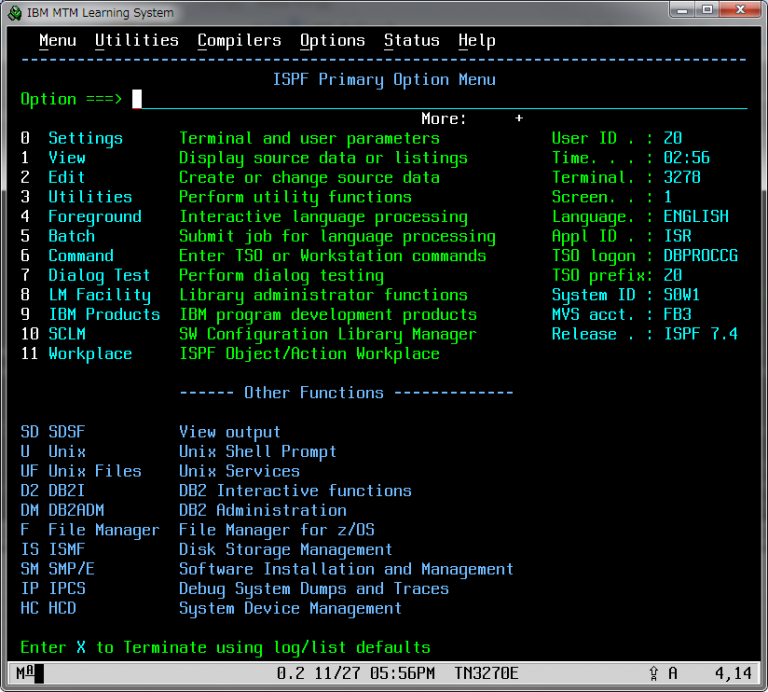Select the Dialog Test option
Viewport: 768px width, 692px height.
point(98,276)
